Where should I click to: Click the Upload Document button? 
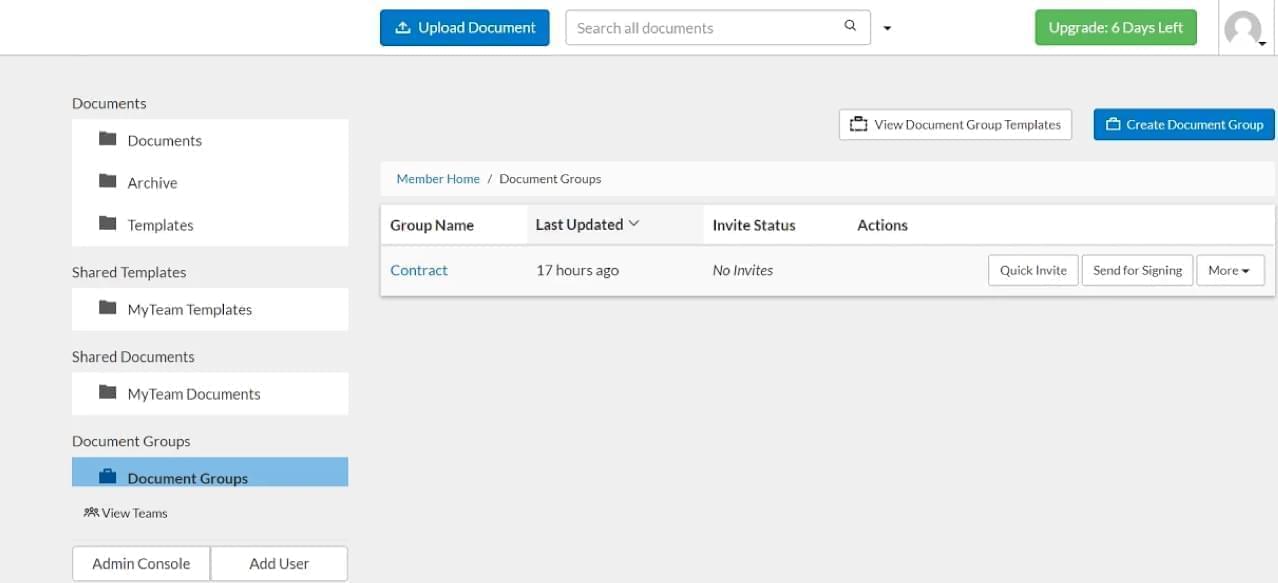(465, 28)
